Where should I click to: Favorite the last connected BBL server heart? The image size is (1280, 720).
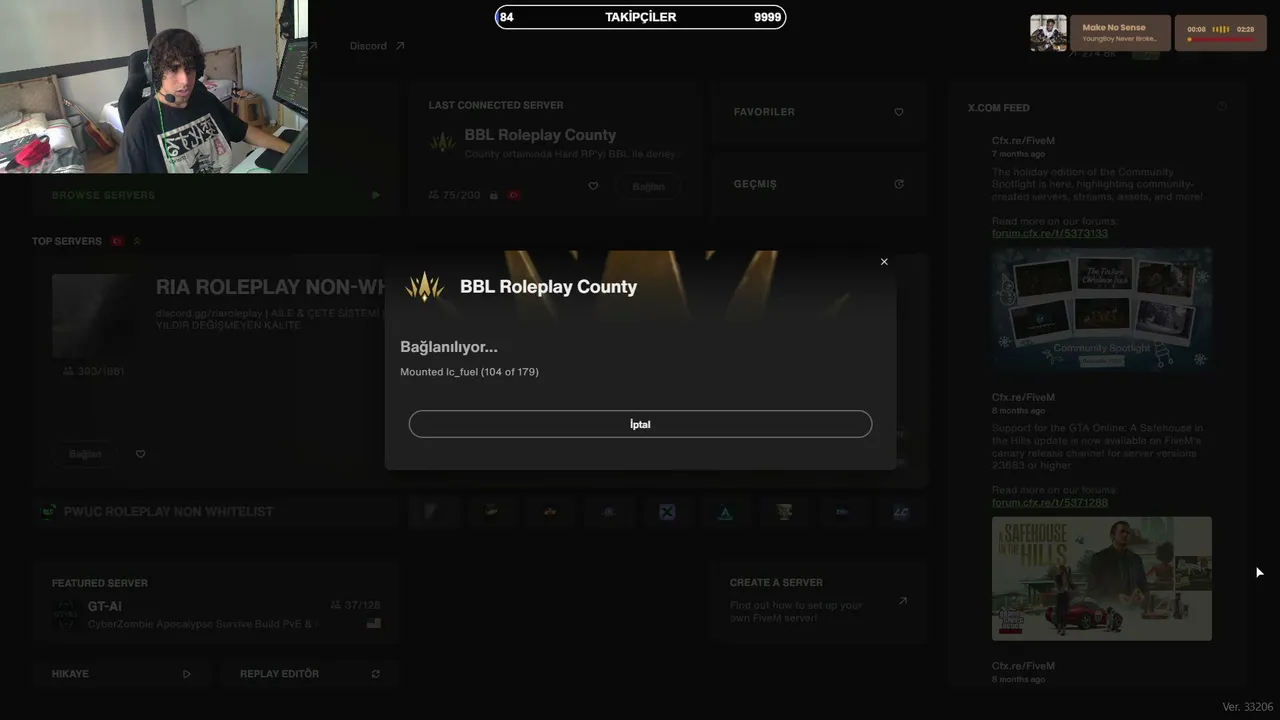(x=593, y=186)
